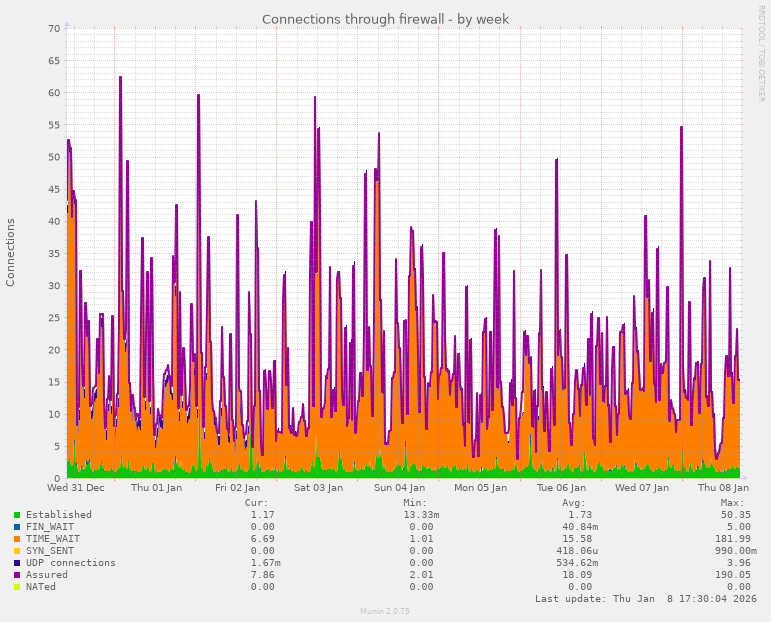Click the Assured max value 190.05

733,575
